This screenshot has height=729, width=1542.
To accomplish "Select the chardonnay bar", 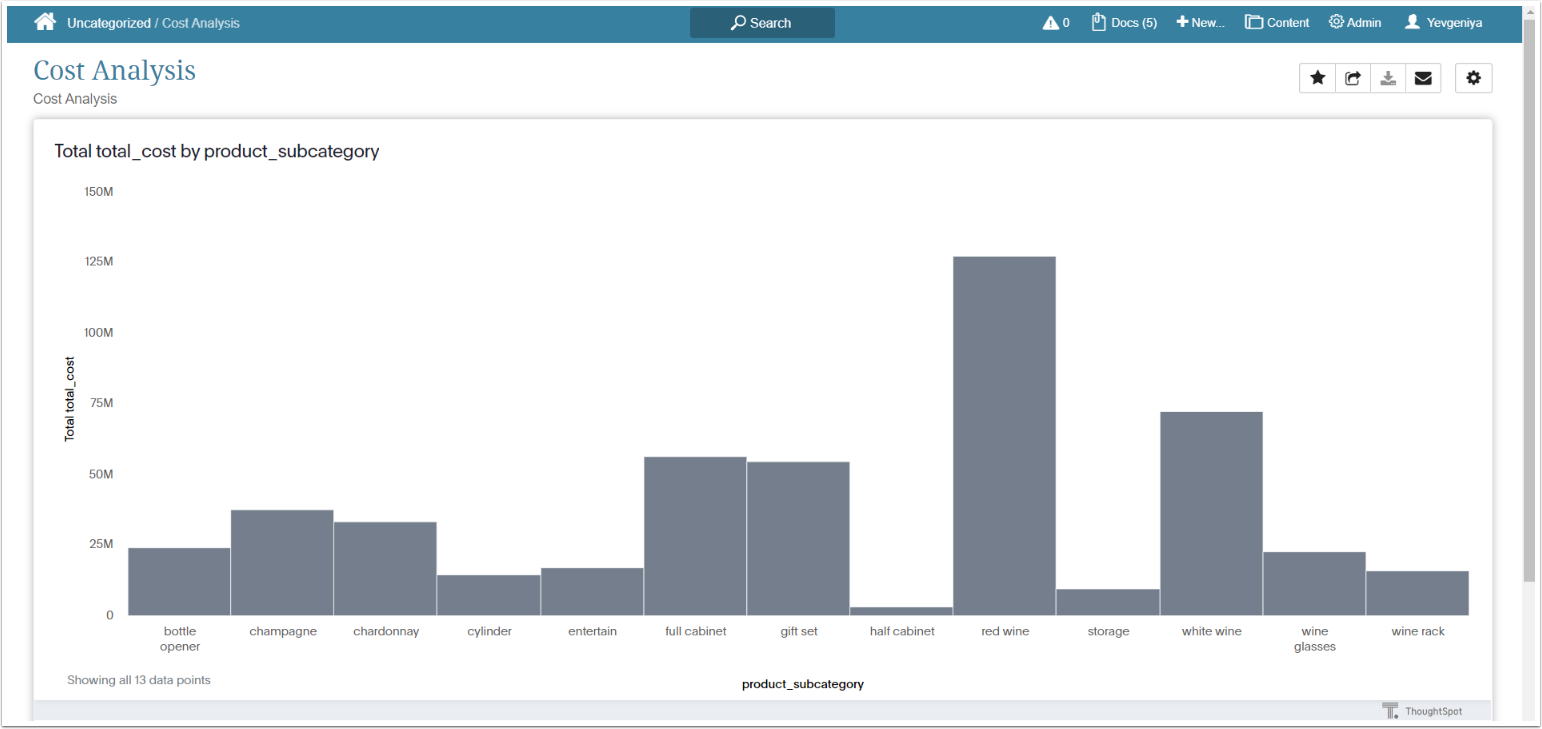I will (385, 569).
